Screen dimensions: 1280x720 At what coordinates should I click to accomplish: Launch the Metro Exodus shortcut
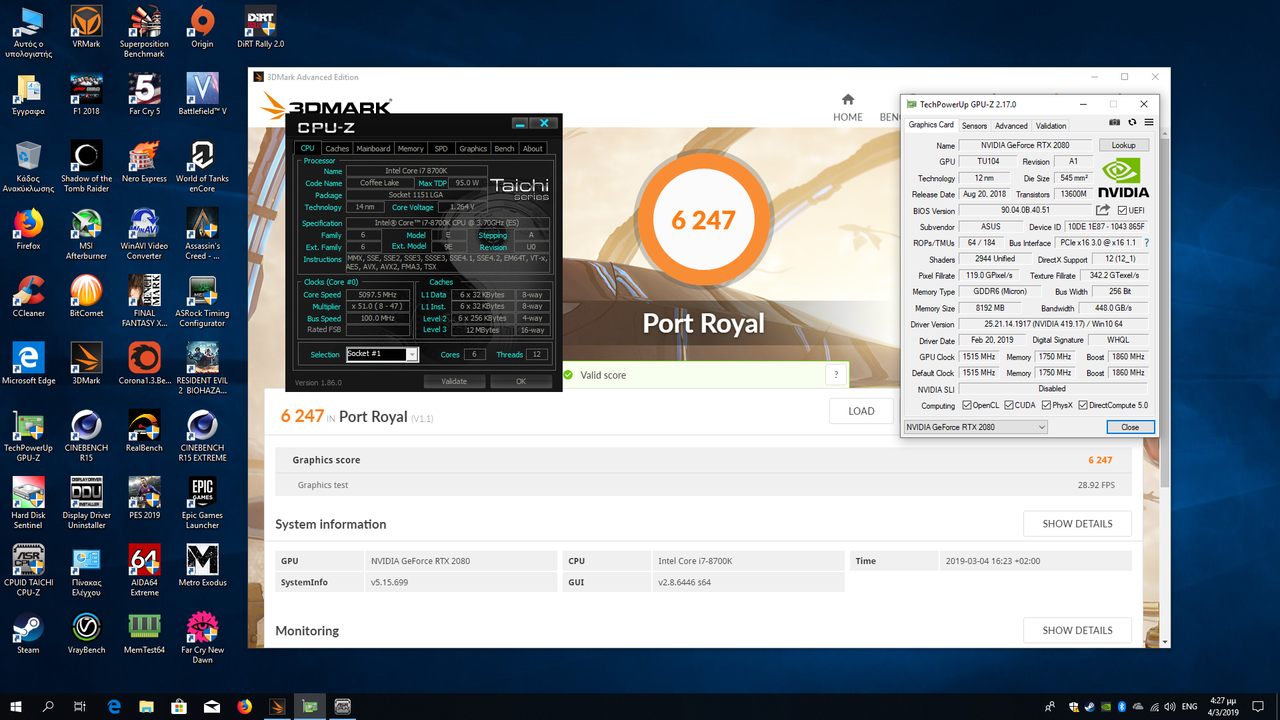[202, 565]
